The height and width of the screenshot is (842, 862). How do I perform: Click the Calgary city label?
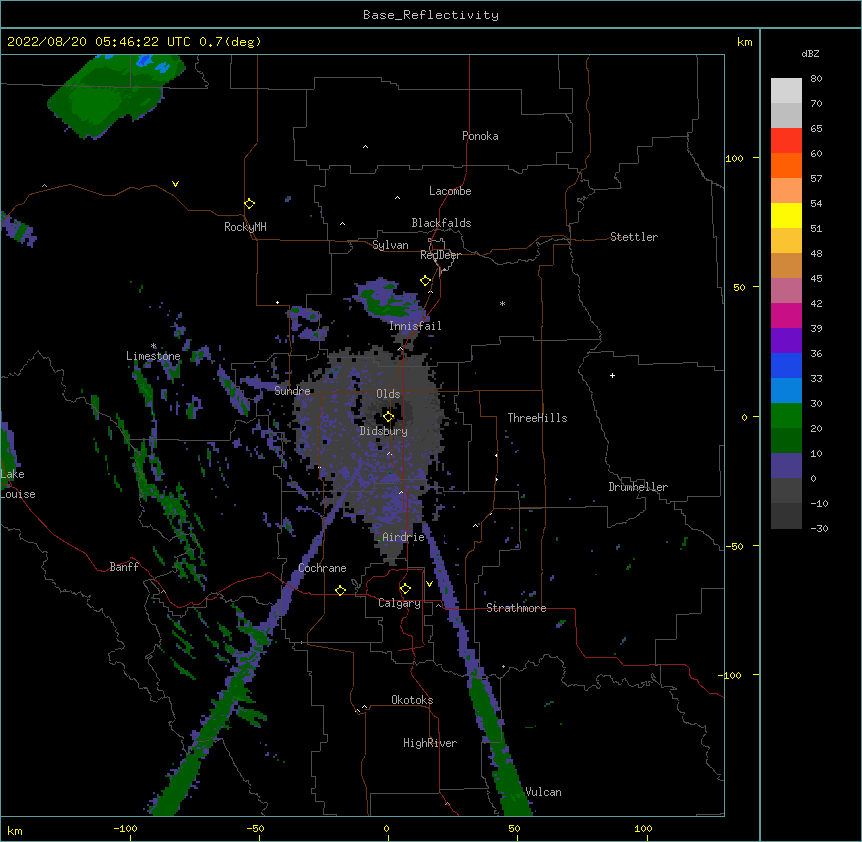point(399,603)
